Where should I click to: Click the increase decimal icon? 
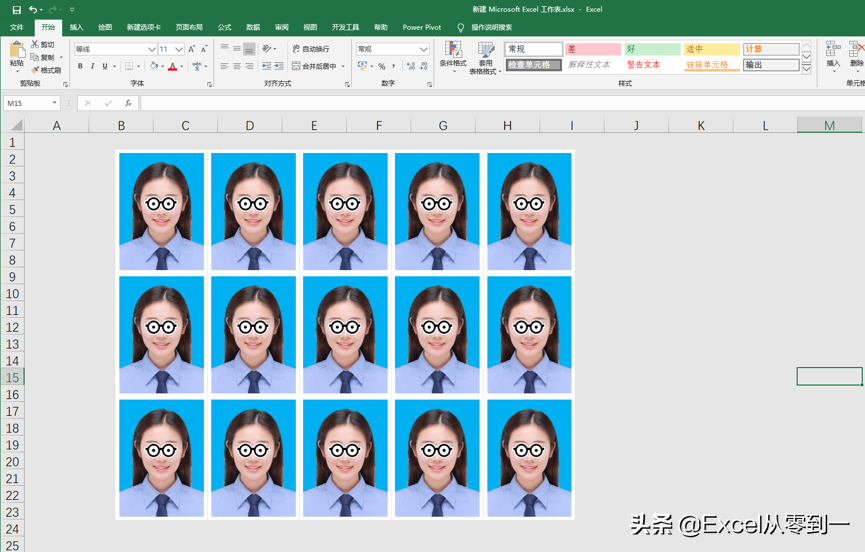pyautogui.click(x=411, y=66)
